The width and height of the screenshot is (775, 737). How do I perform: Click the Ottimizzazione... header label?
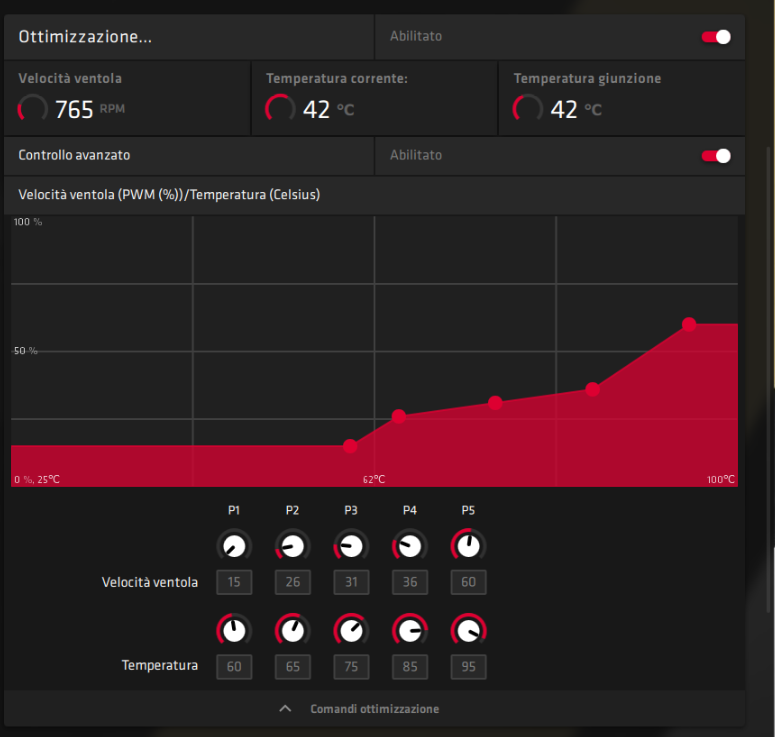(x=85, y=37)
